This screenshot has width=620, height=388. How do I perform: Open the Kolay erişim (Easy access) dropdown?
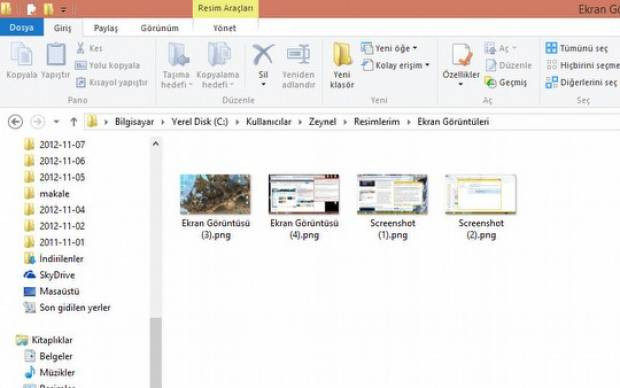(396, 65)
